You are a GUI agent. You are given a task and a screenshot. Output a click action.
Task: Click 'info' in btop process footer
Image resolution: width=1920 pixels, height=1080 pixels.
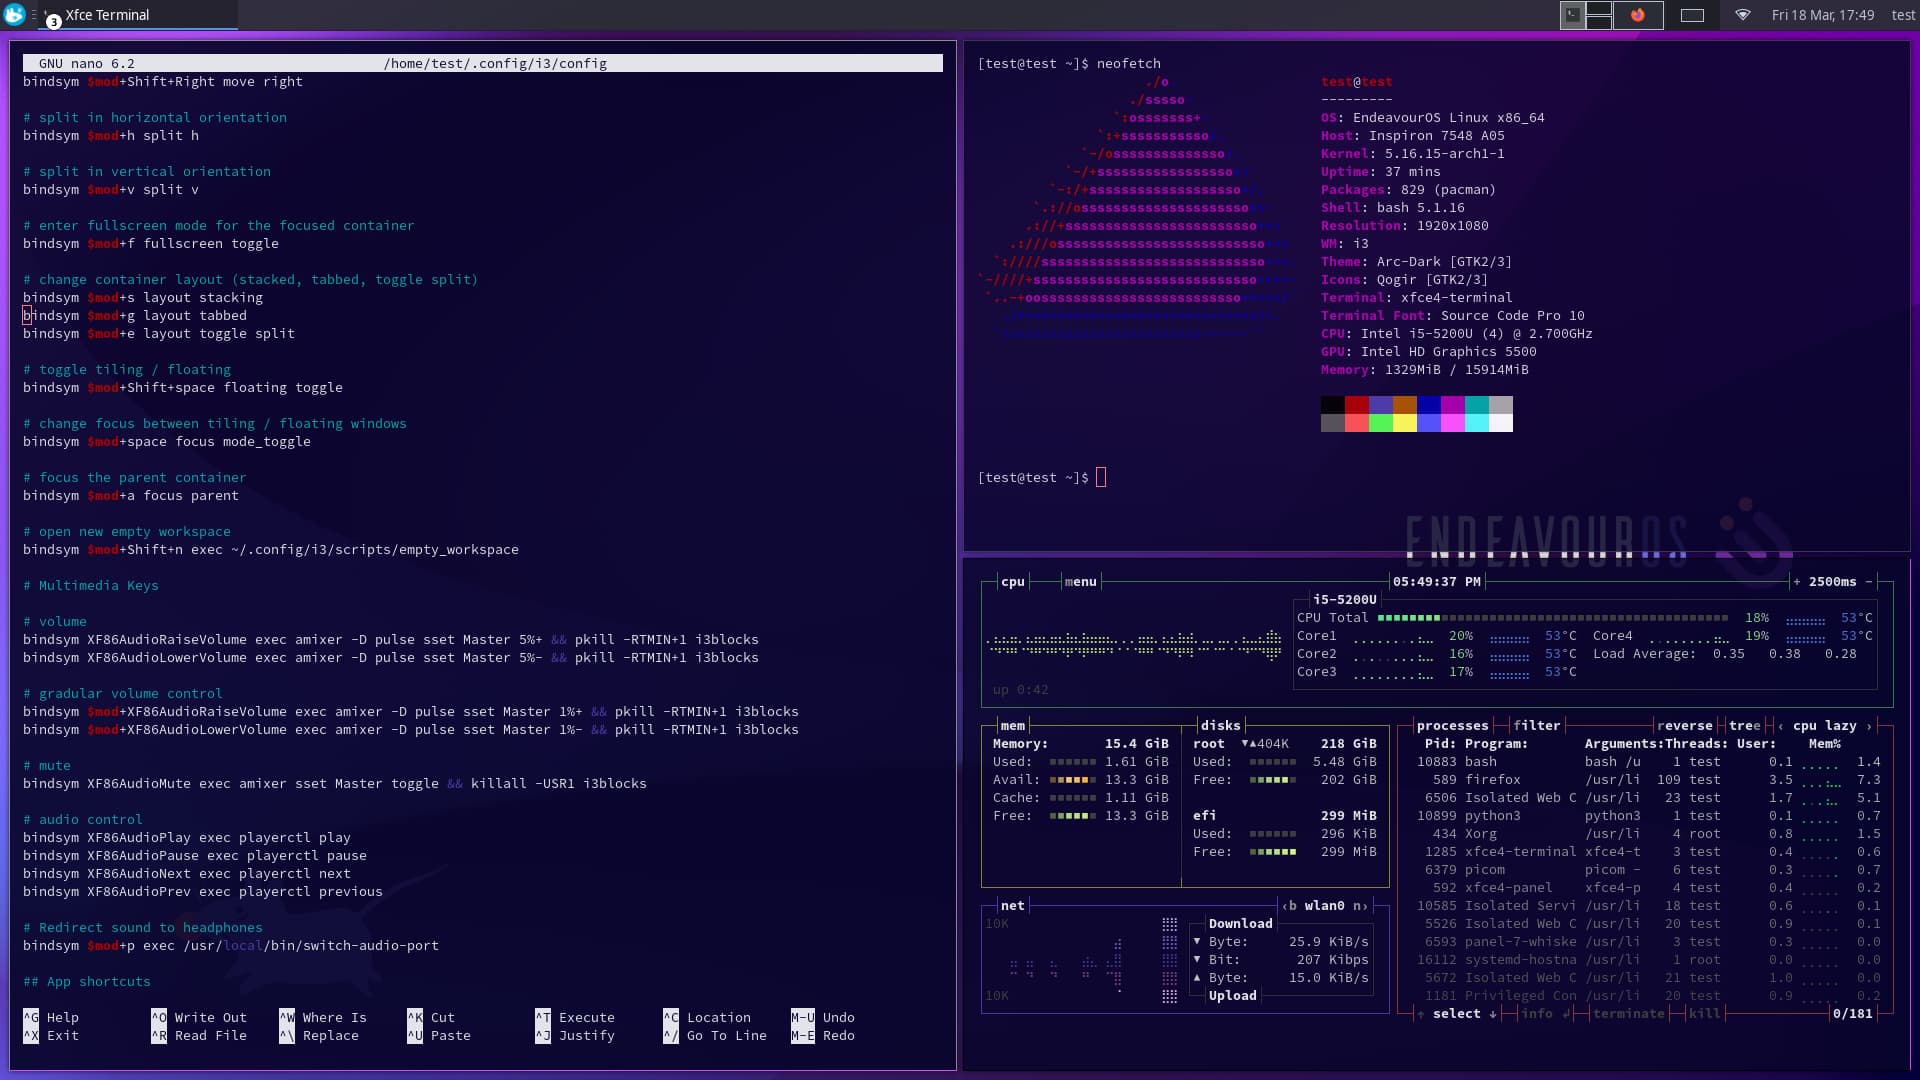(1544, 1014)
